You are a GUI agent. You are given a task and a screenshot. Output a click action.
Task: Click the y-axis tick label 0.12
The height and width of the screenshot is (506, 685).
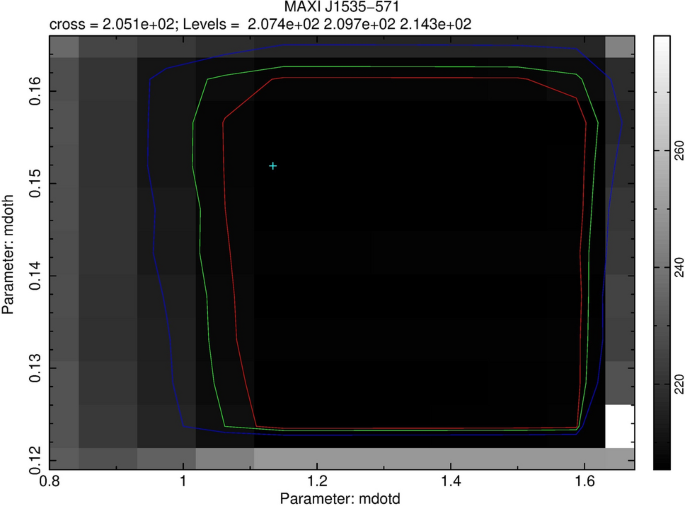[35, 460]
